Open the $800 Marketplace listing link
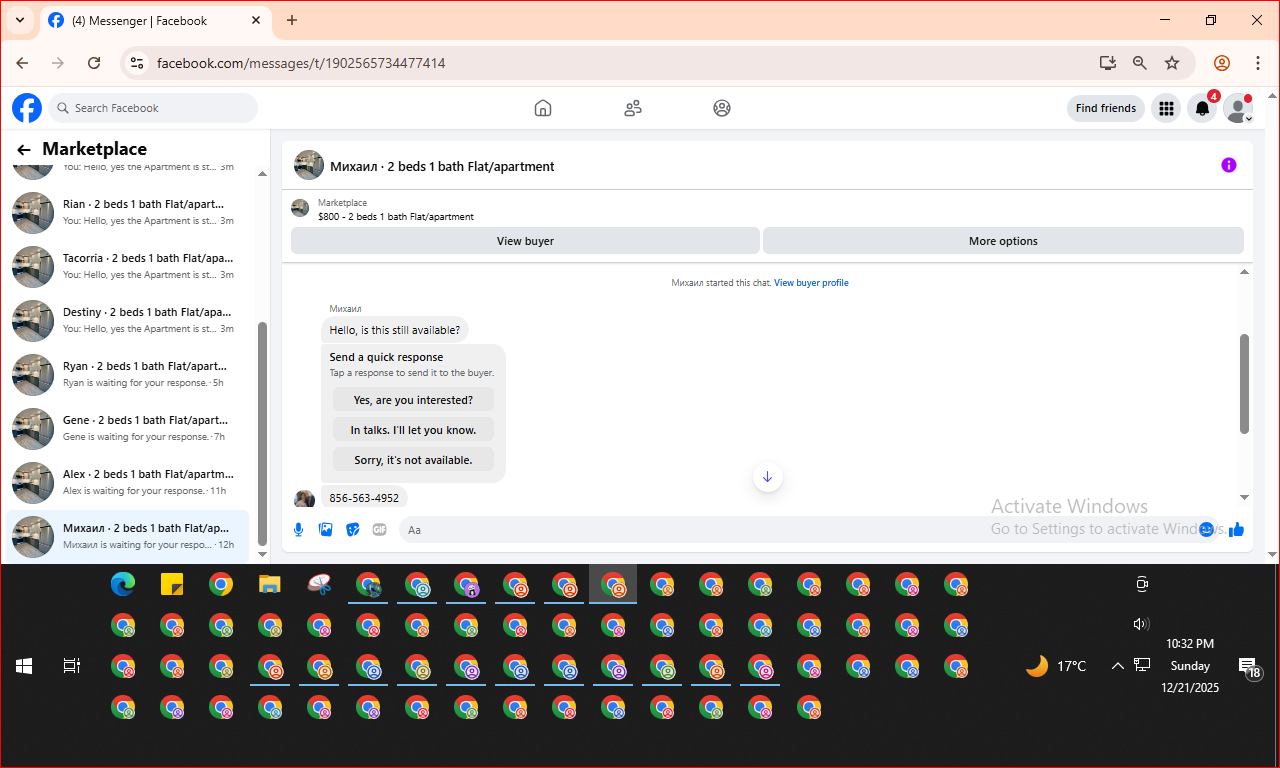Image resolution: width=1280 pixels, height=768 pixels. click(x=396, y=217)
